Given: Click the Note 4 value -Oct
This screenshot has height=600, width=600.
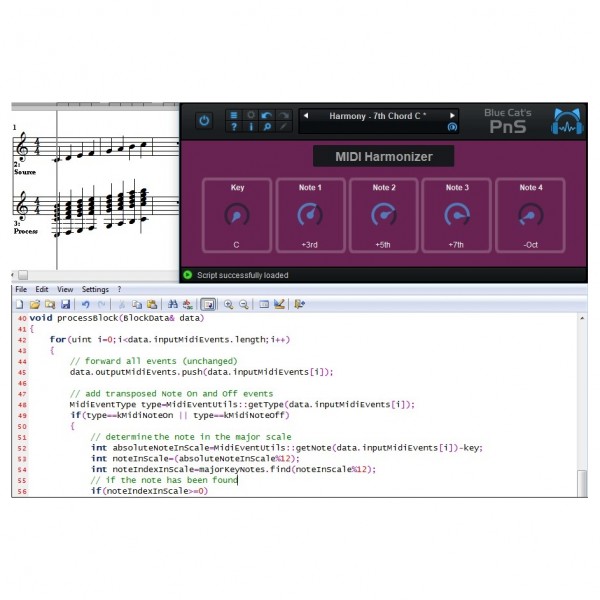Looking at the screenshot, I should pos(531,245).
